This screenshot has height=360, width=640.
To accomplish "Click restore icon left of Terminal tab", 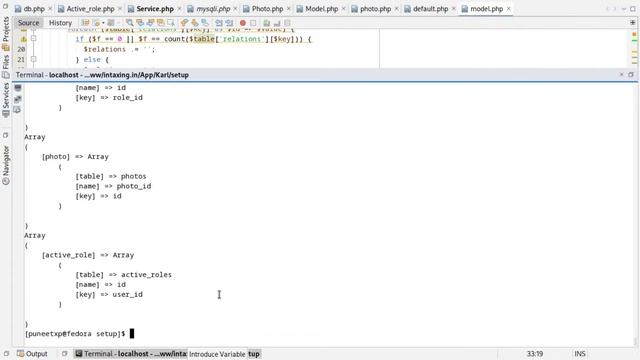I will click(64, 354).
